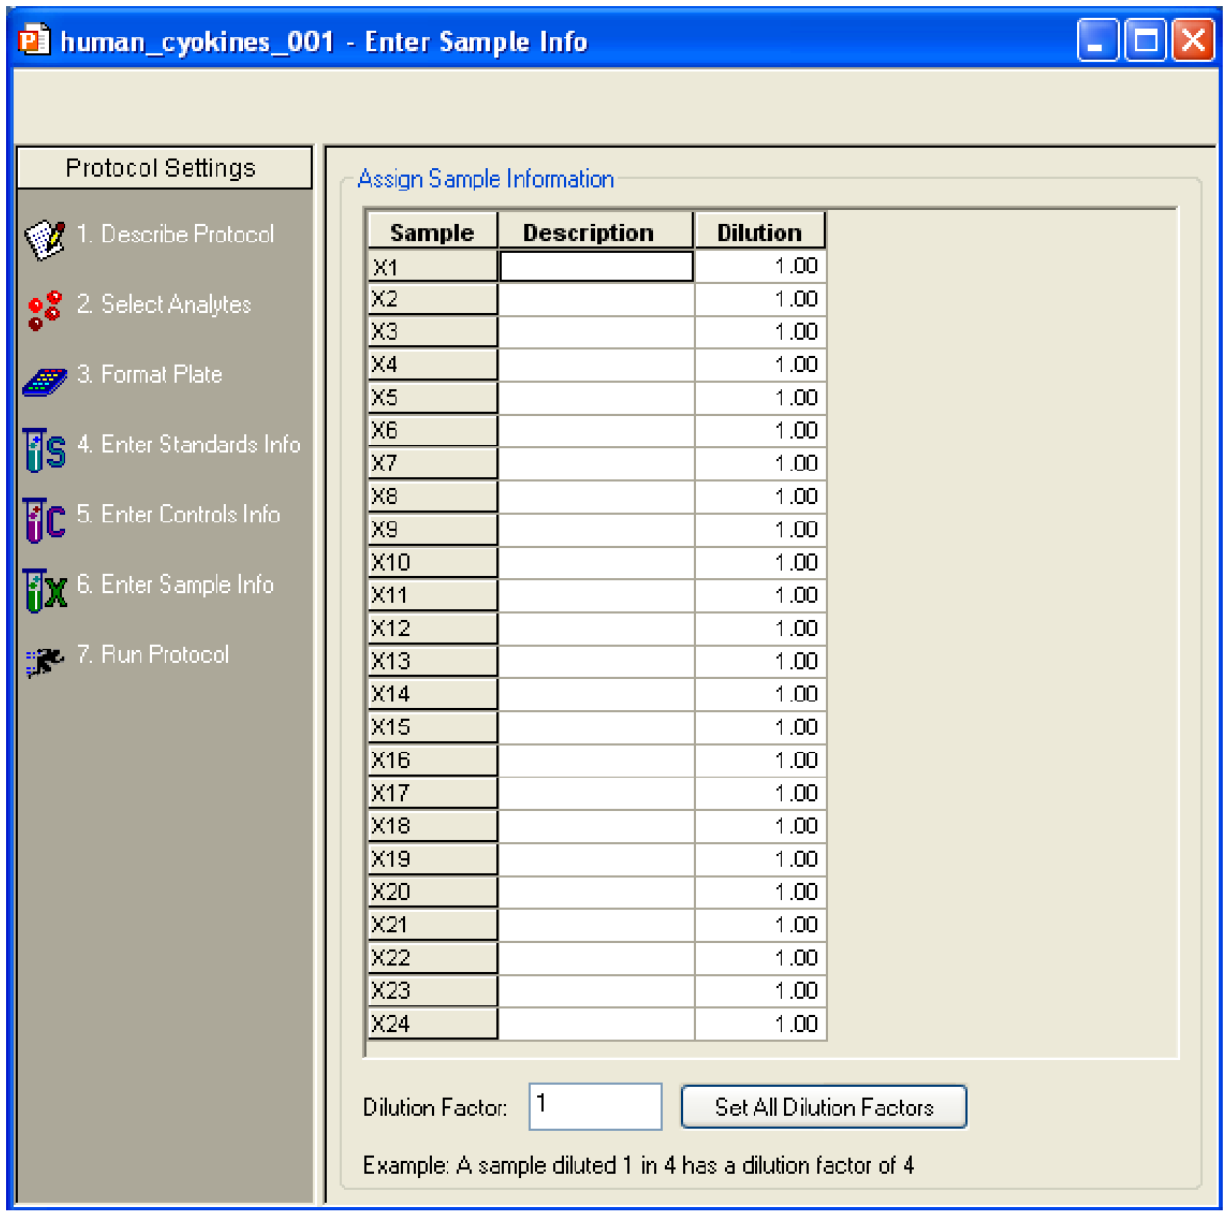Click the Dilution column header

(x=760, y=232)
